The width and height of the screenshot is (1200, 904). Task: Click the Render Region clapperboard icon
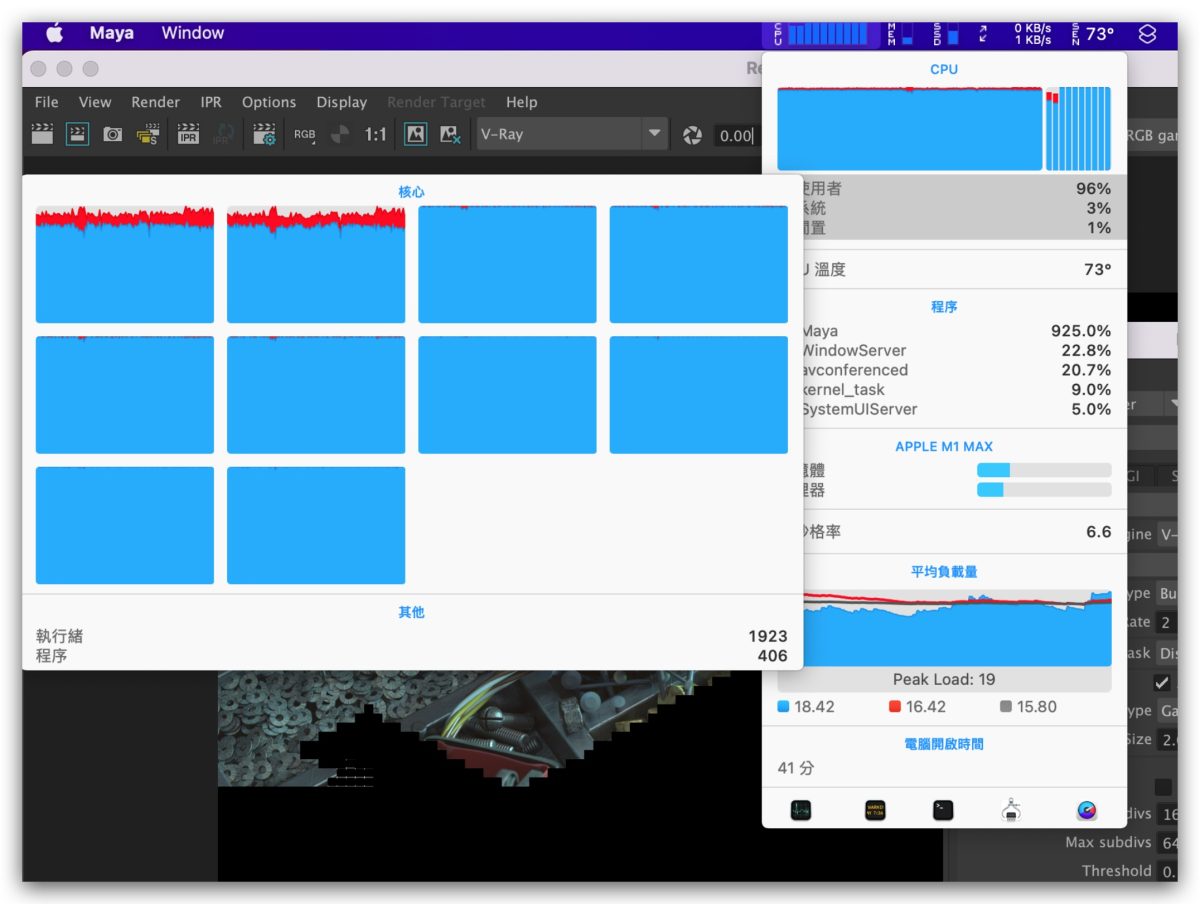pyautogui.click(x=77, y=134)
